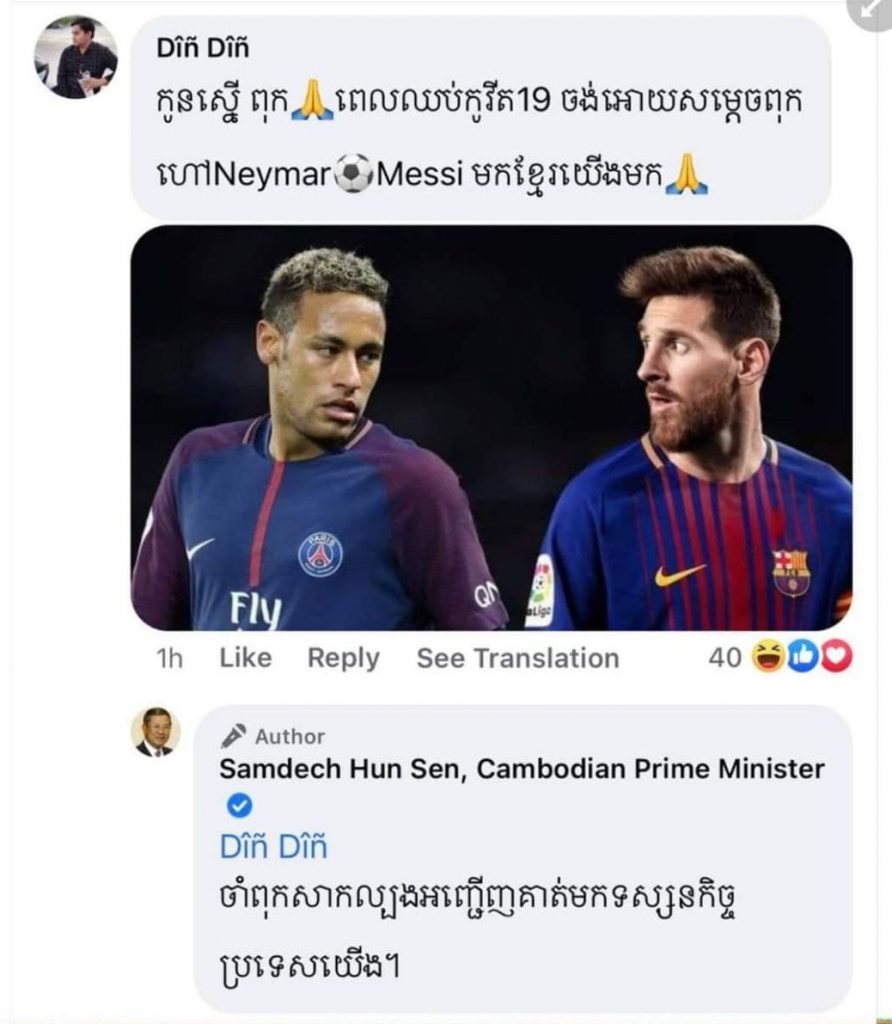This screenshot has width=892, height=1024.
Task: Click See Translation for the comment
Action: pos(517,658)
